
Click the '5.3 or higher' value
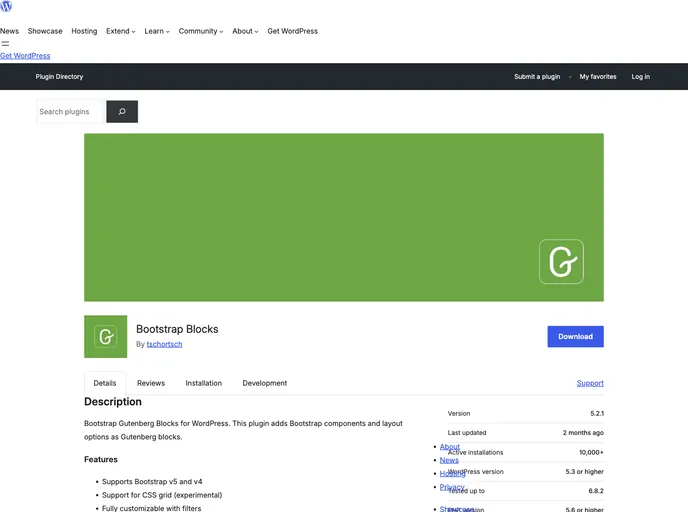[x=584, y=472]
